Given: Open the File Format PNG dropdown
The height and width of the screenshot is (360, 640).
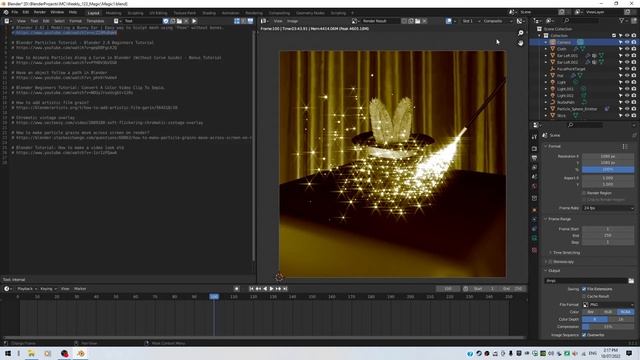Looking at the screenshot, I should point(608,304).
